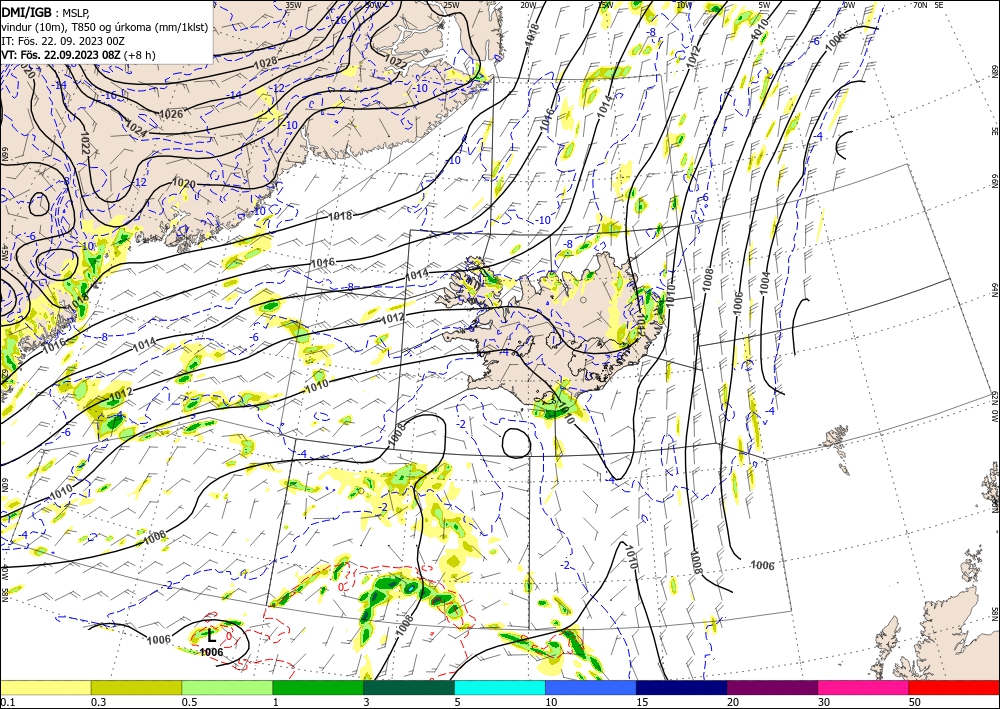Click the legend value 20 on the scale
The width and height of the screenshot is (1000, 709).
tap(733, 702)
